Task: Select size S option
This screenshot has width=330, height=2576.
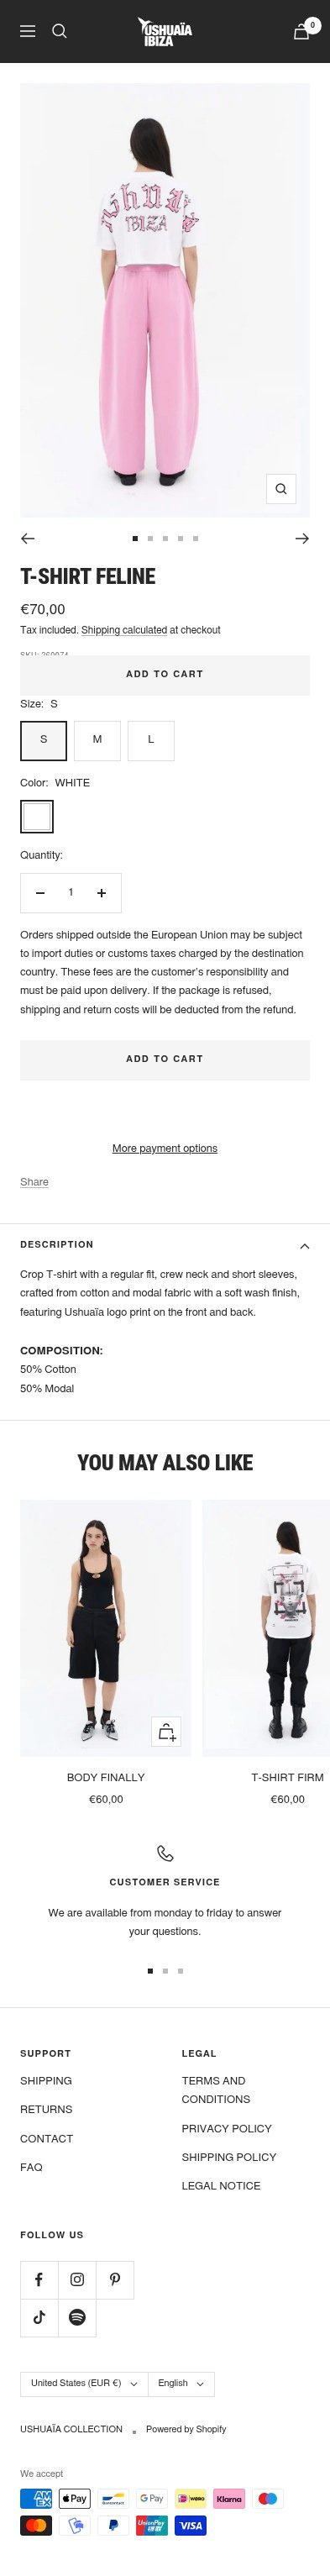Action: pos(43,740)
